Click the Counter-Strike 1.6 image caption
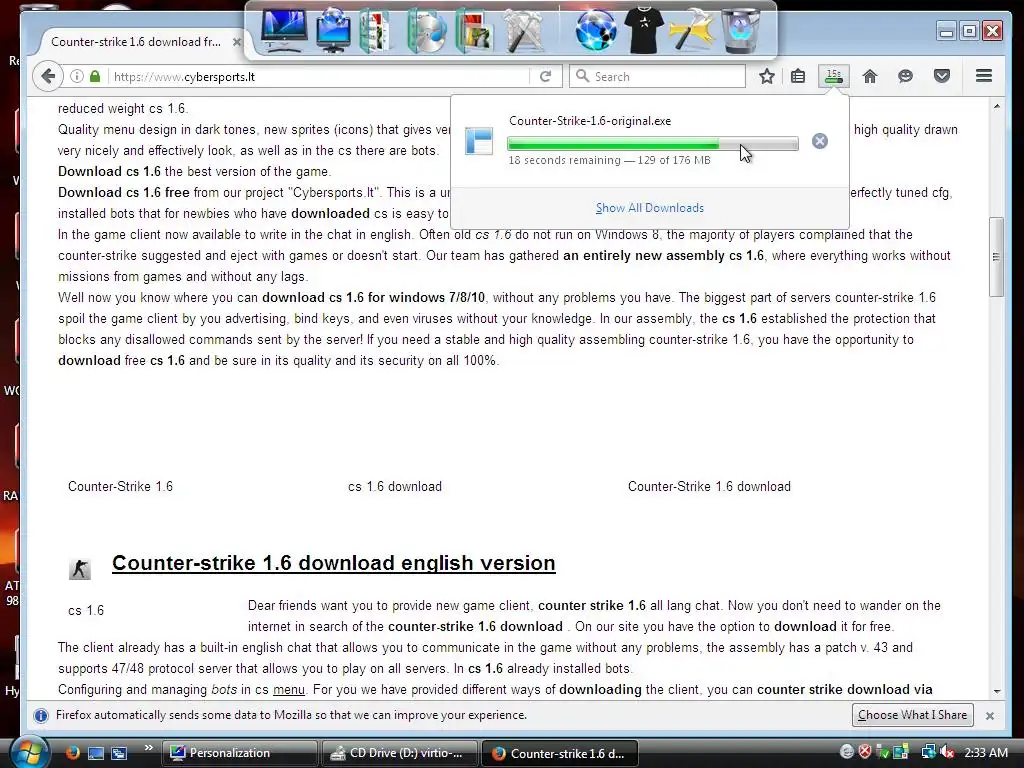 120,487
